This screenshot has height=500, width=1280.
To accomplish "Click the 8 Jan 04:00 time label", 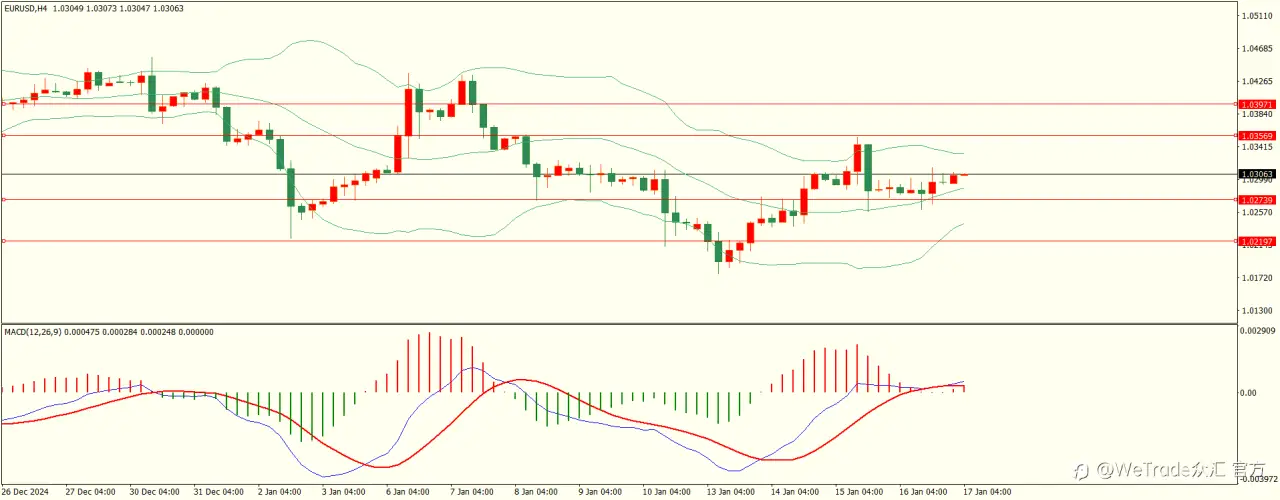I will pyautogui.click(x=535, y=492).
